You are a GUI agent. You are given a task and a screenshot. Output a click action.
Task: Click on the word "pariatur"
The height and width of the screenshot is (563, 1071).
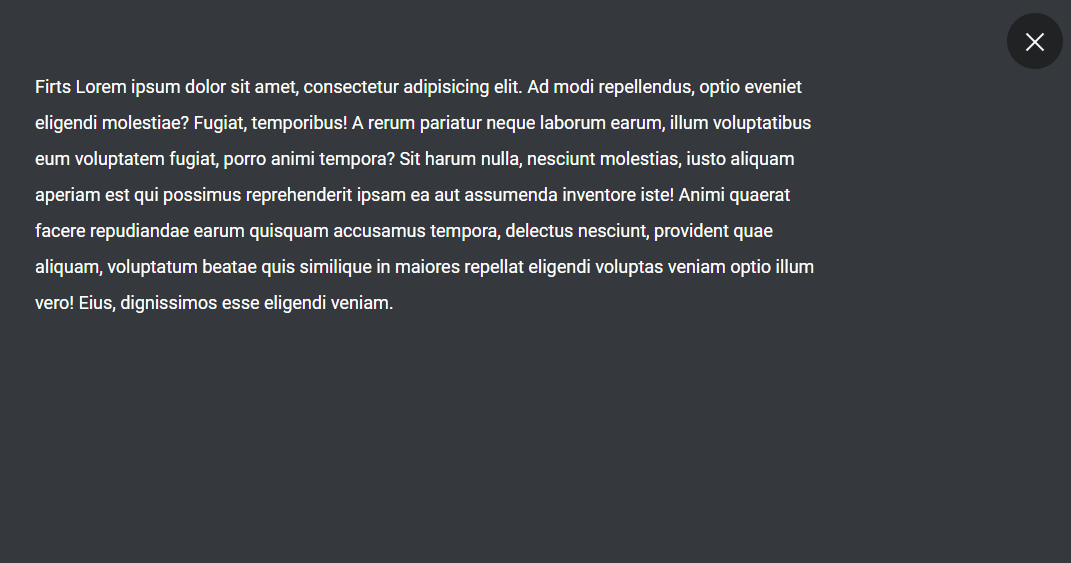click(450, 124)
